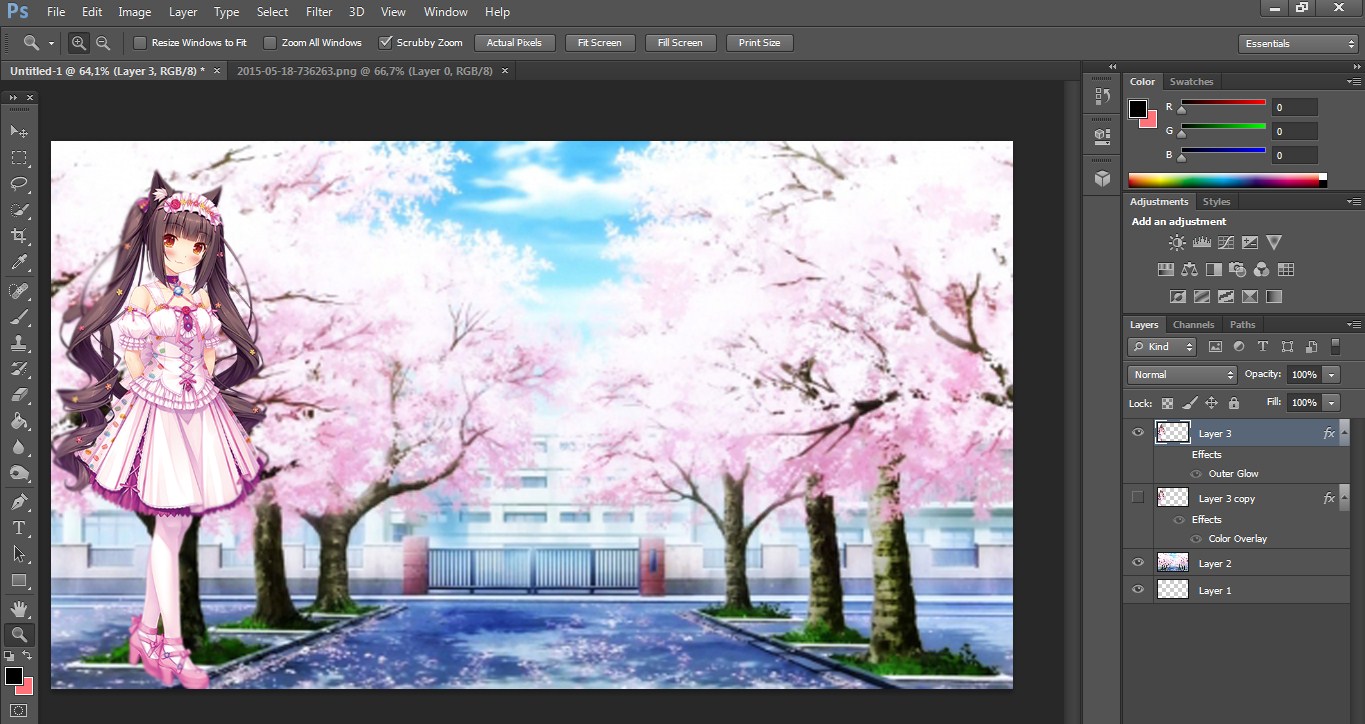This screenshot has height=724, width=1365.
Task: Add a Curves adjustment
Action: coord(1225,242)
